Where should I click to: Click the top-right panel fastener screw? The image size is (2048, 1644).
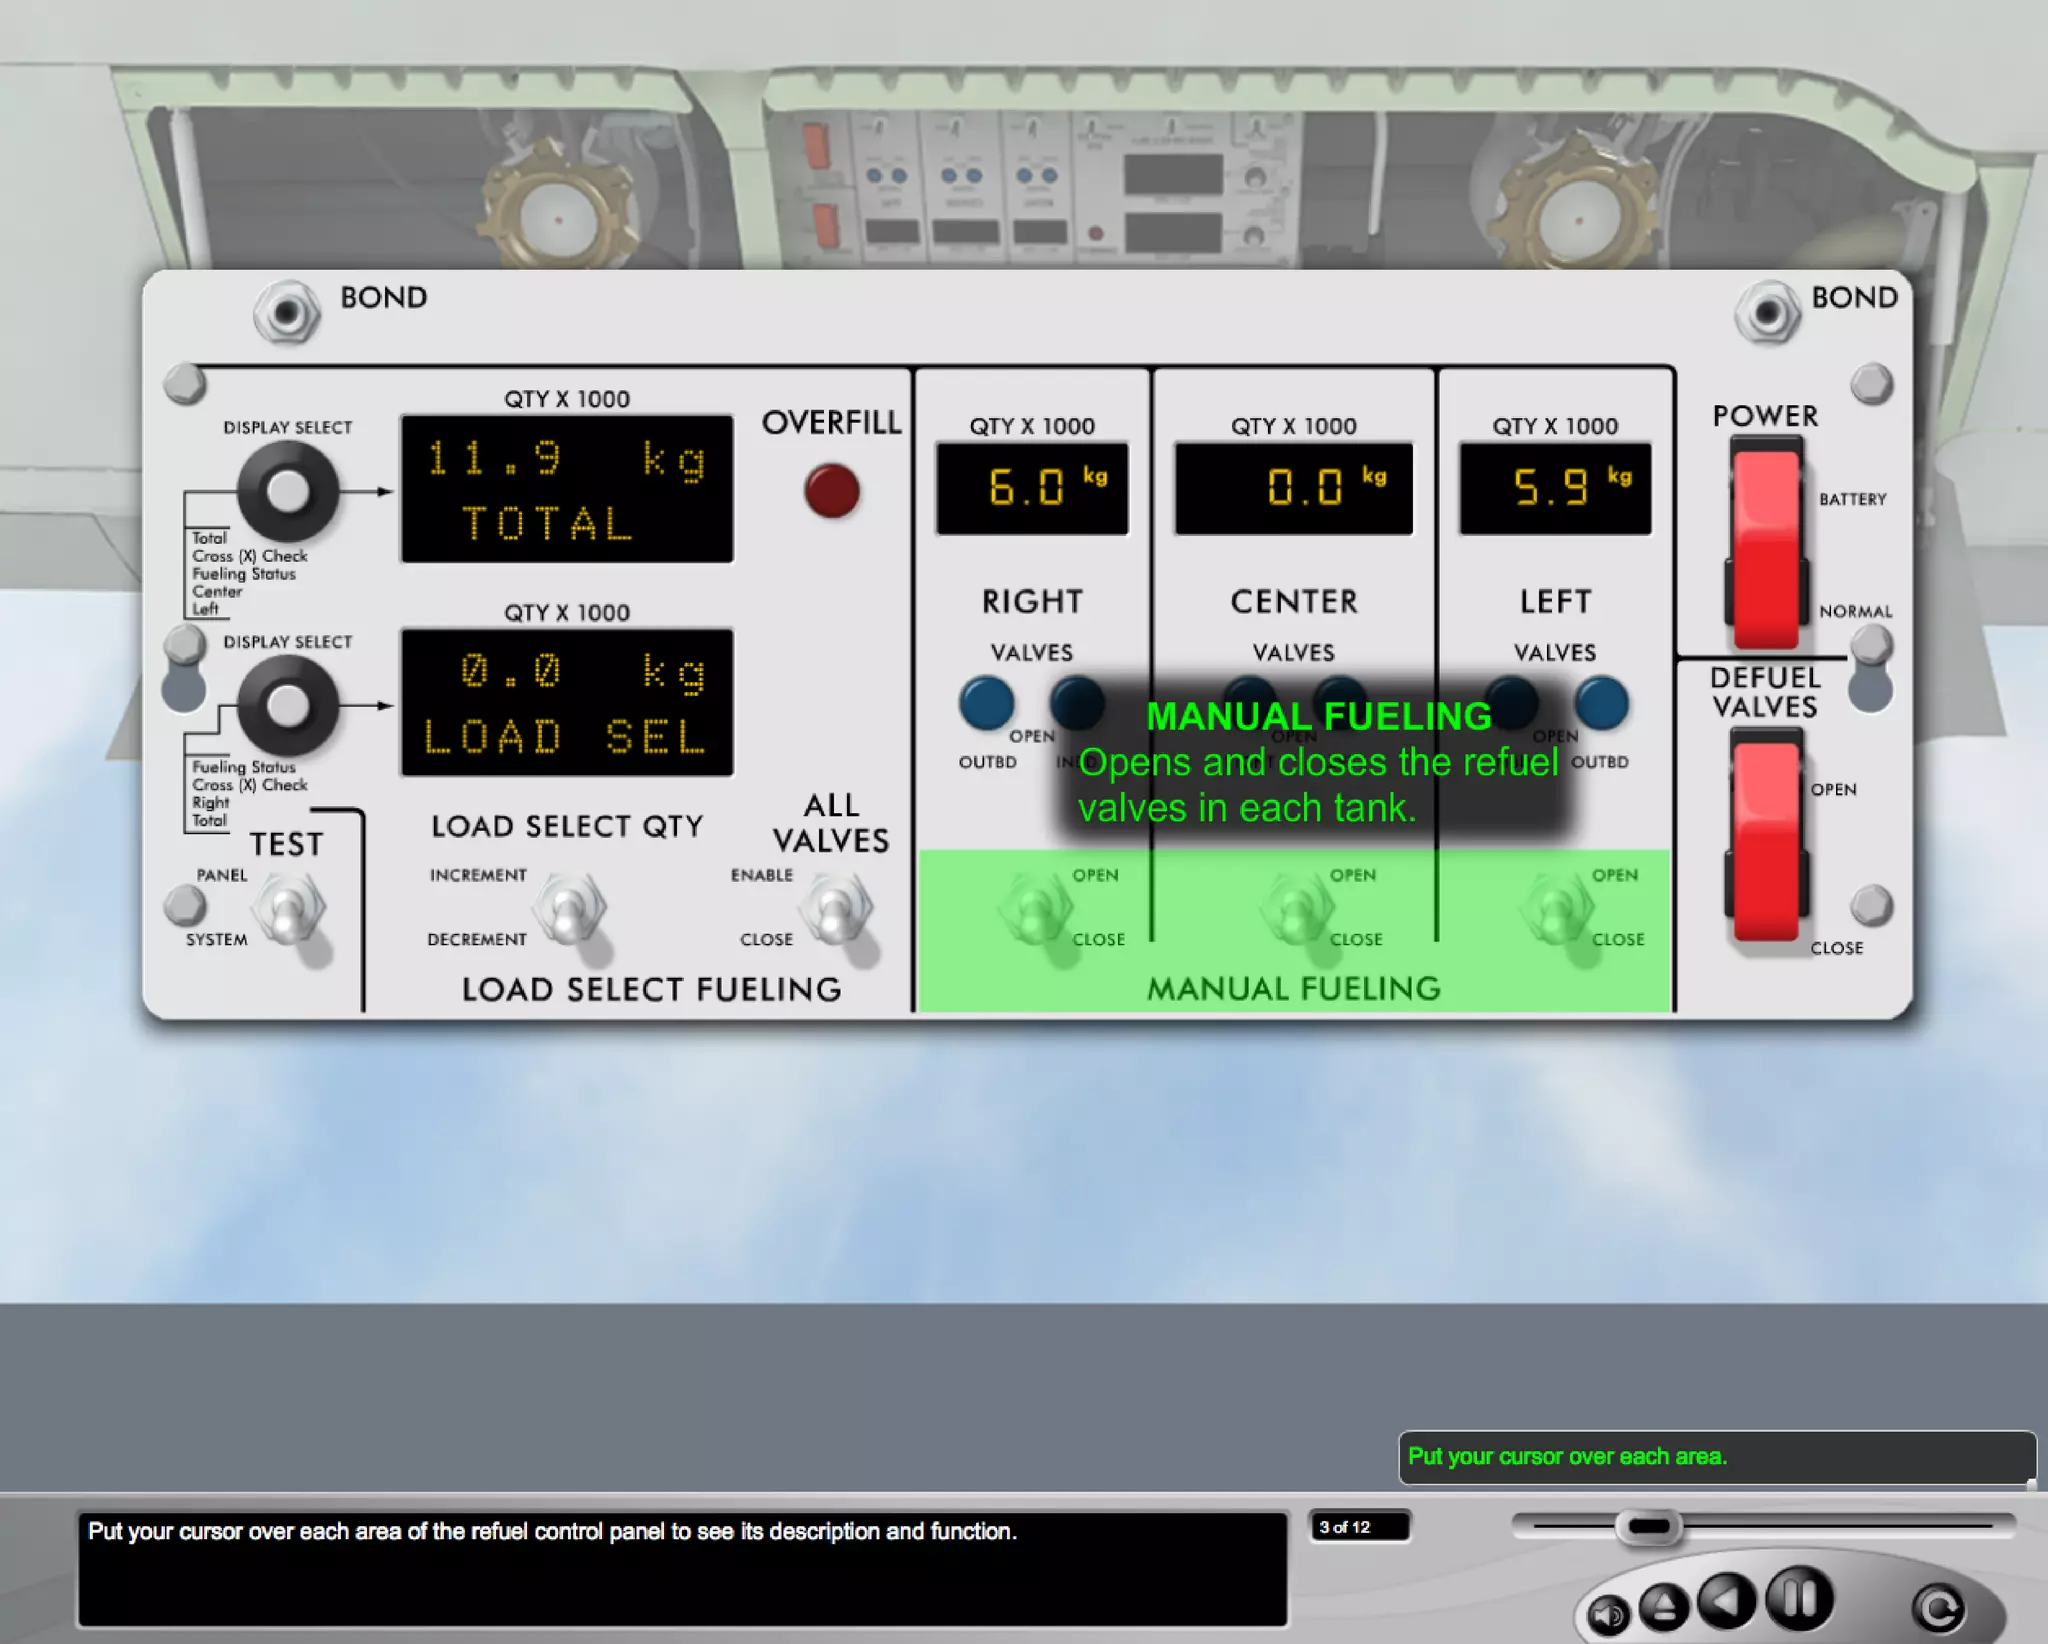1871,383
